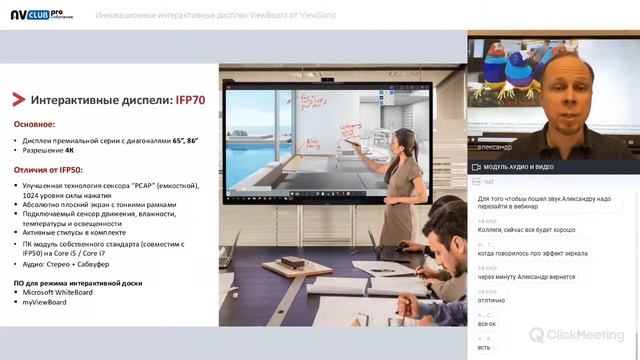Image resolution: width=640 pixels, height=360 pixels.
Task: Click chat message 'Для того чтобы пошел звук'
Action: (544, 202)
